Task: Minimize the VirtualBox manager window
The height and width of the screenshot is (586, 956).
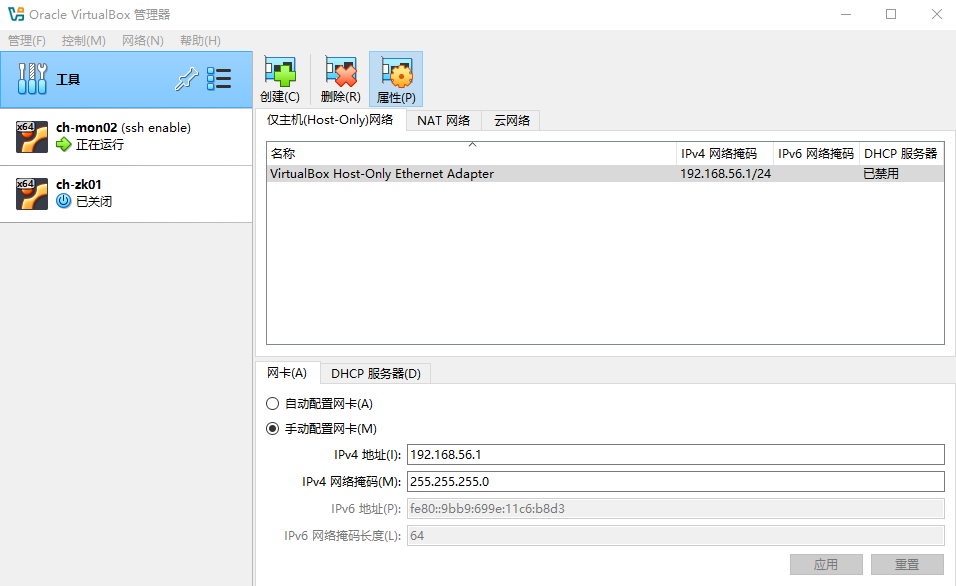Action: (x=846, y=14)
